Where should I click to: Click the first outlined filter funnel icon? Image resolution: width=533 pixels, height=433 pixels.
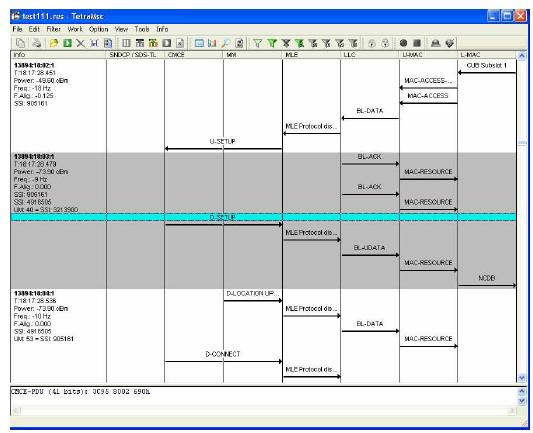(258, 43)
